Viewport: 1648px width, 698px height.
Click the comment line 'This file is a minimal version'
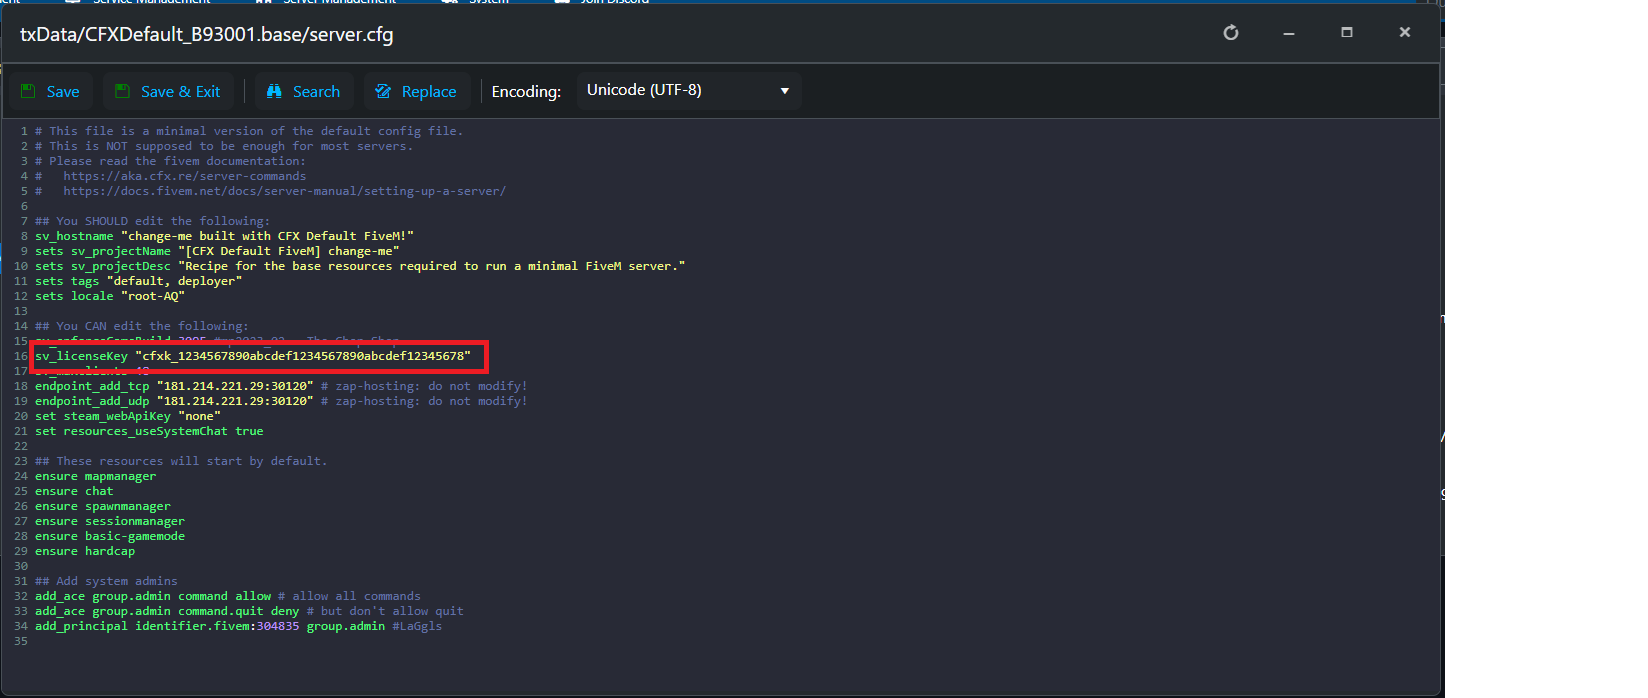point(249,131)
